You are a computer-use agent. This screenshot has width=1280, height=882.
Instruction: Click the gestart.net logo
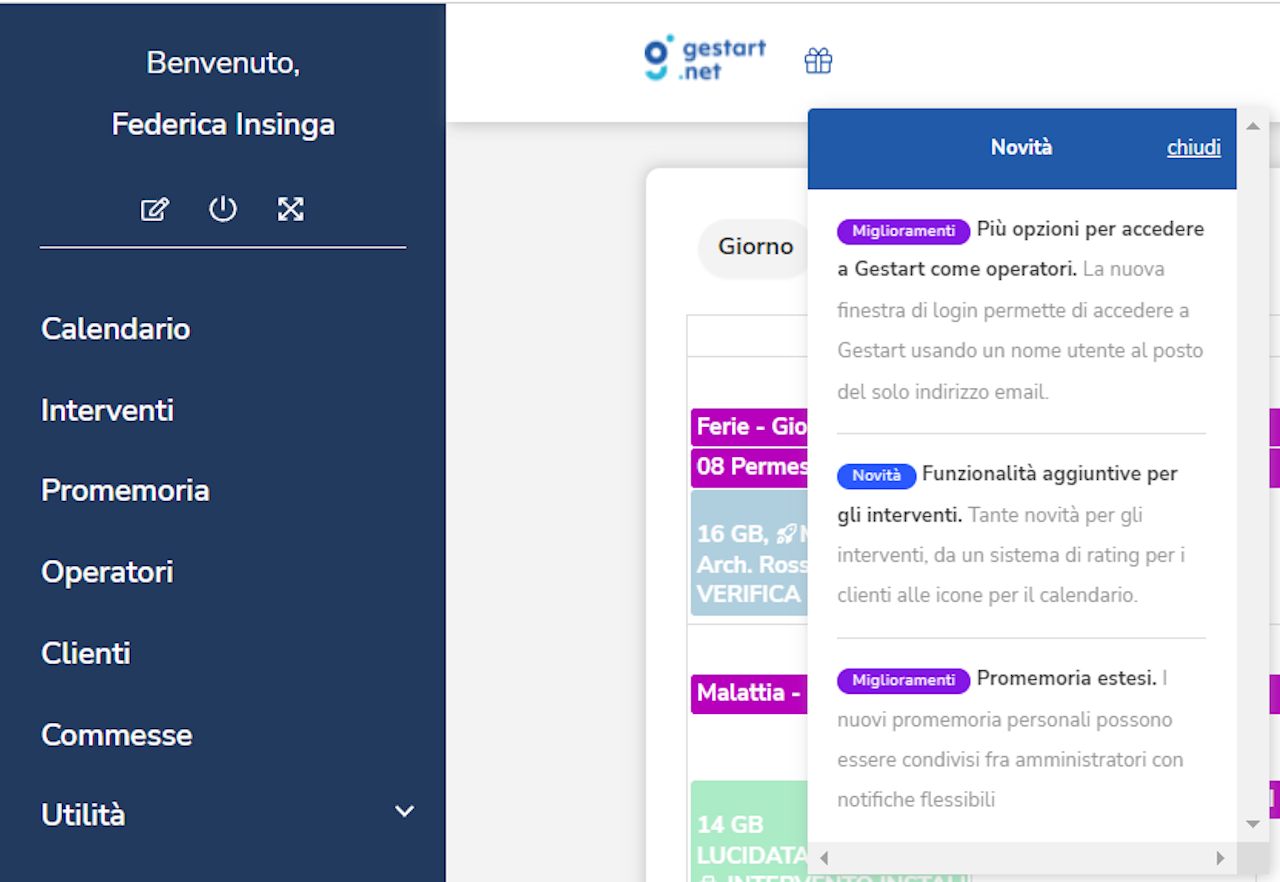703,57
